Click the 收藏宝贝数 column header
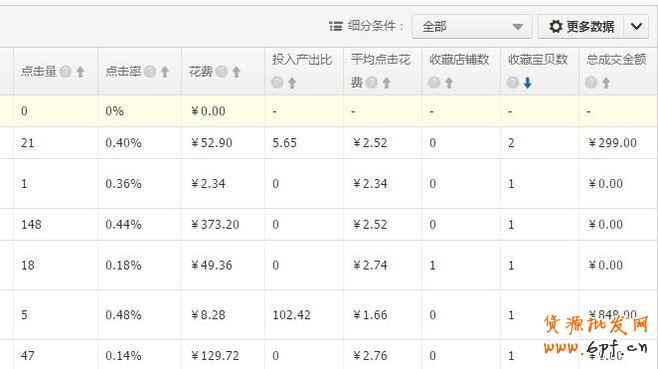 tap(539, 71)
